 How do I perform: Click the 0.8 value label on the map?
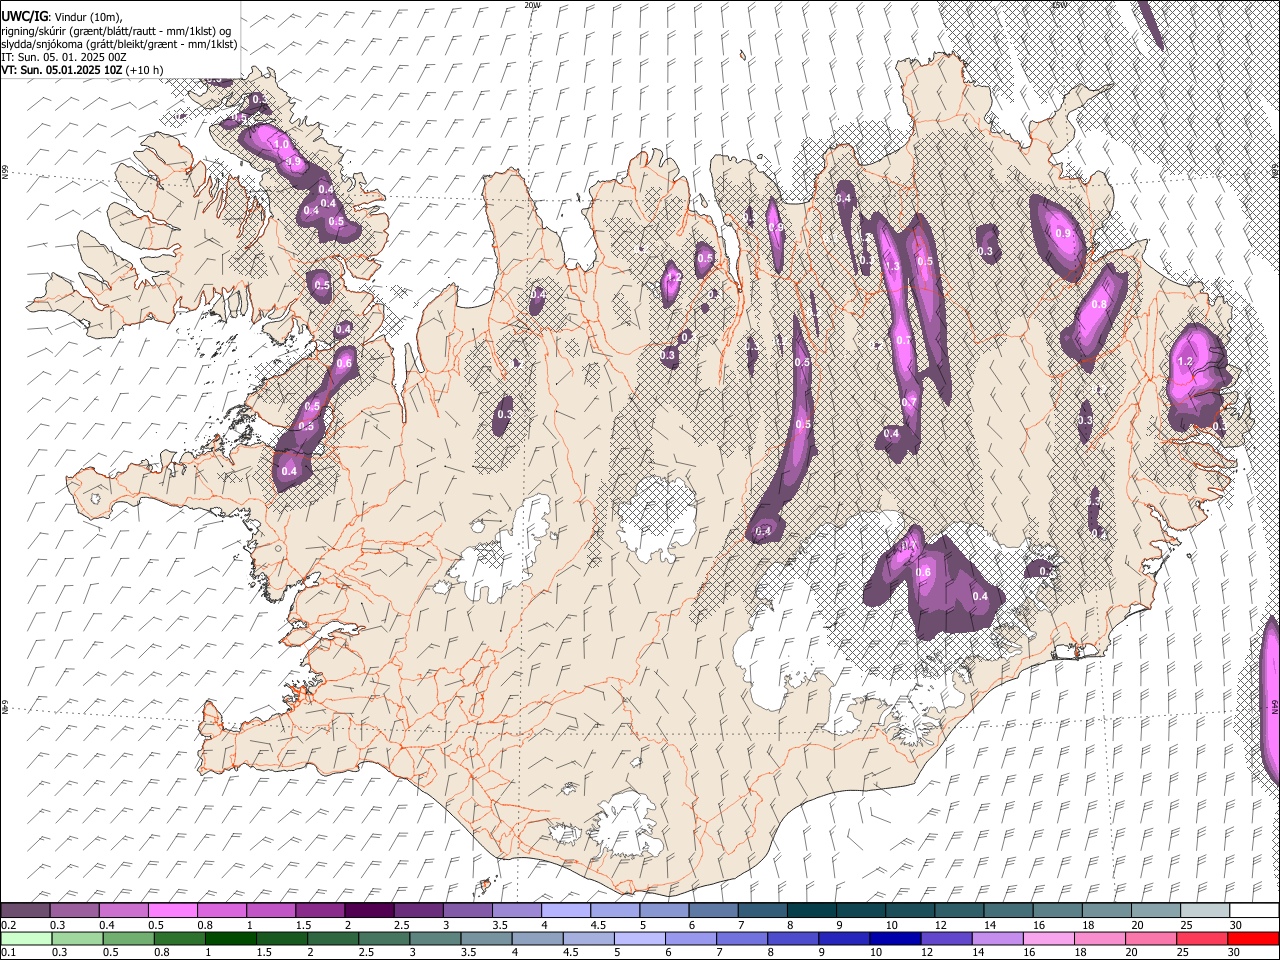(1099, 304)
